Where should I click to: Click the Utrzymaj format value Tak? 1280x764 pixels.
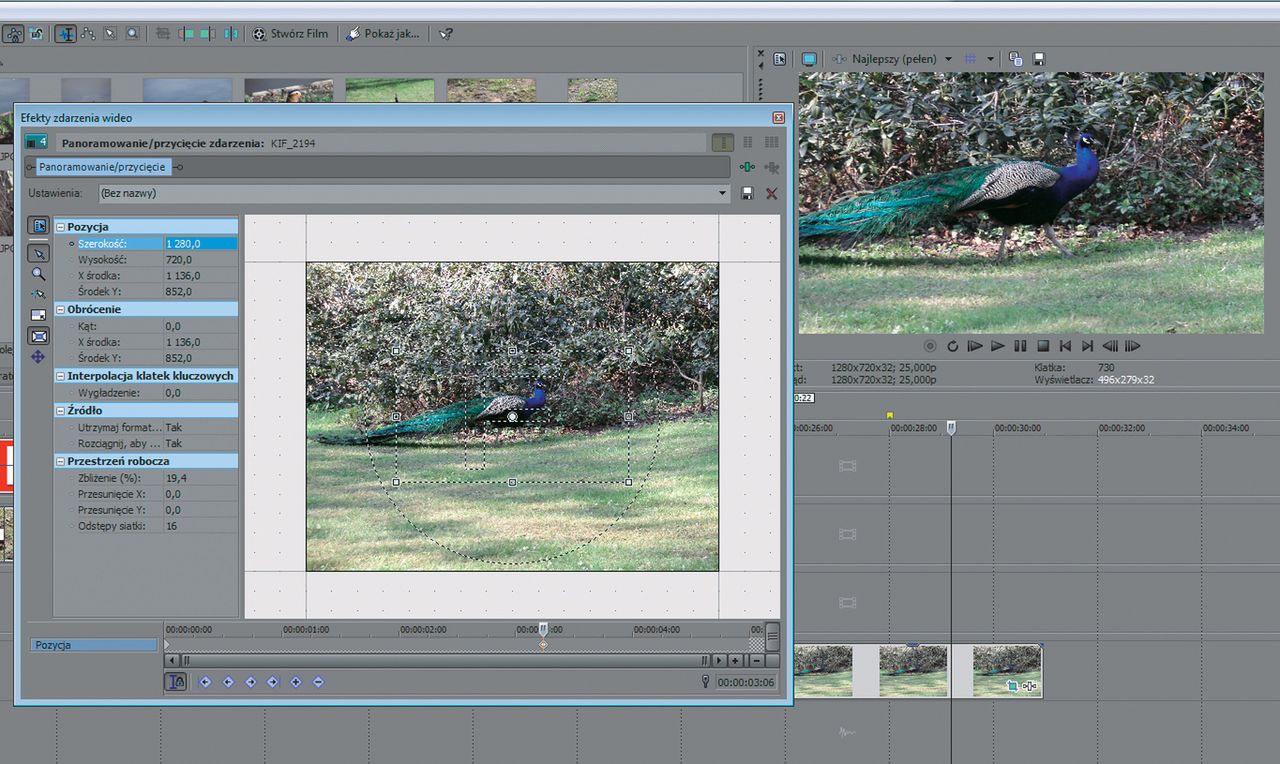(200, 427)
